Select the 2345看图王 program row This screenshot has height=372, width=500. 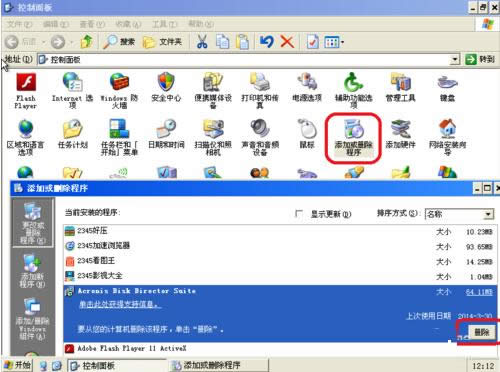coord(279,261)
